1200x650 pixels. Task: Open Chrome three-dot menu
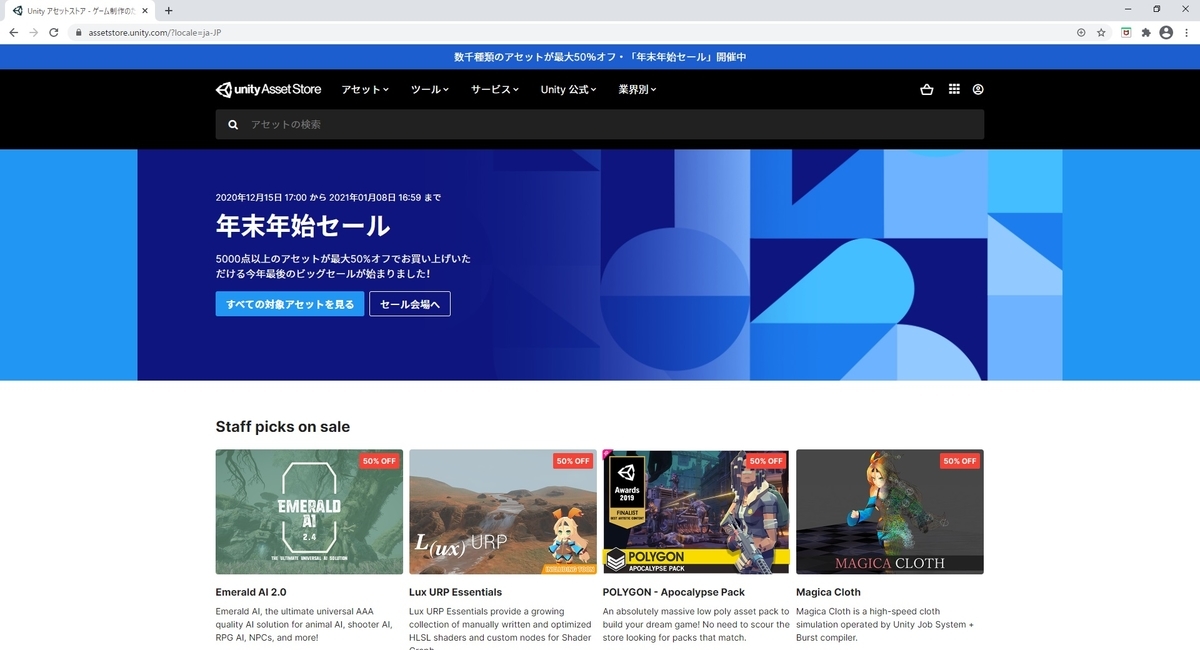(x=1186, y=32)
